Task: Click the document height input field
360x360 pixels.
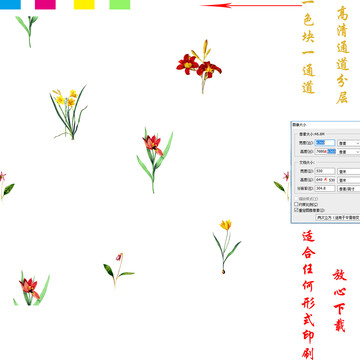Action: 325,180
